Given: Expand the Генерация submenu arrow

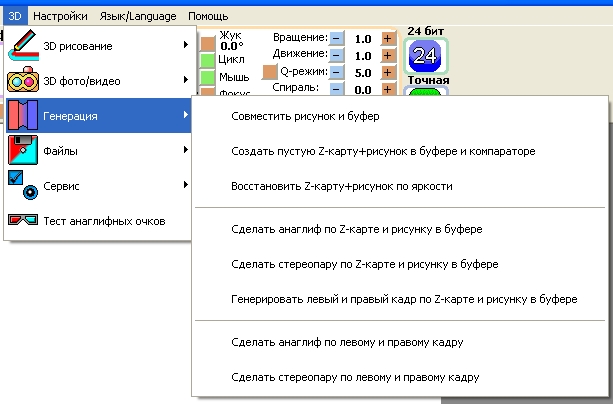Looking at the screenshot, I should point(186,115).
